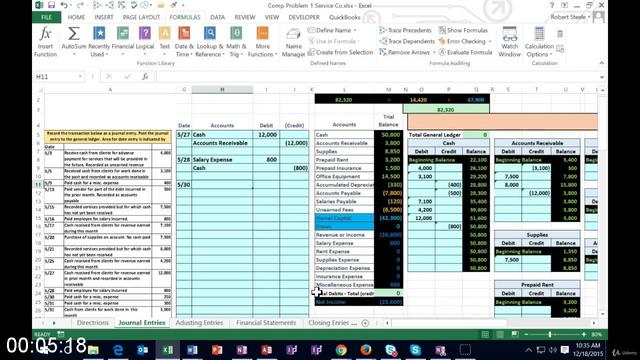Image resolution: width=640 pixels, height=360 pixels.
Task: Open Math & Trig functions
Action: (x=236, y=42)
